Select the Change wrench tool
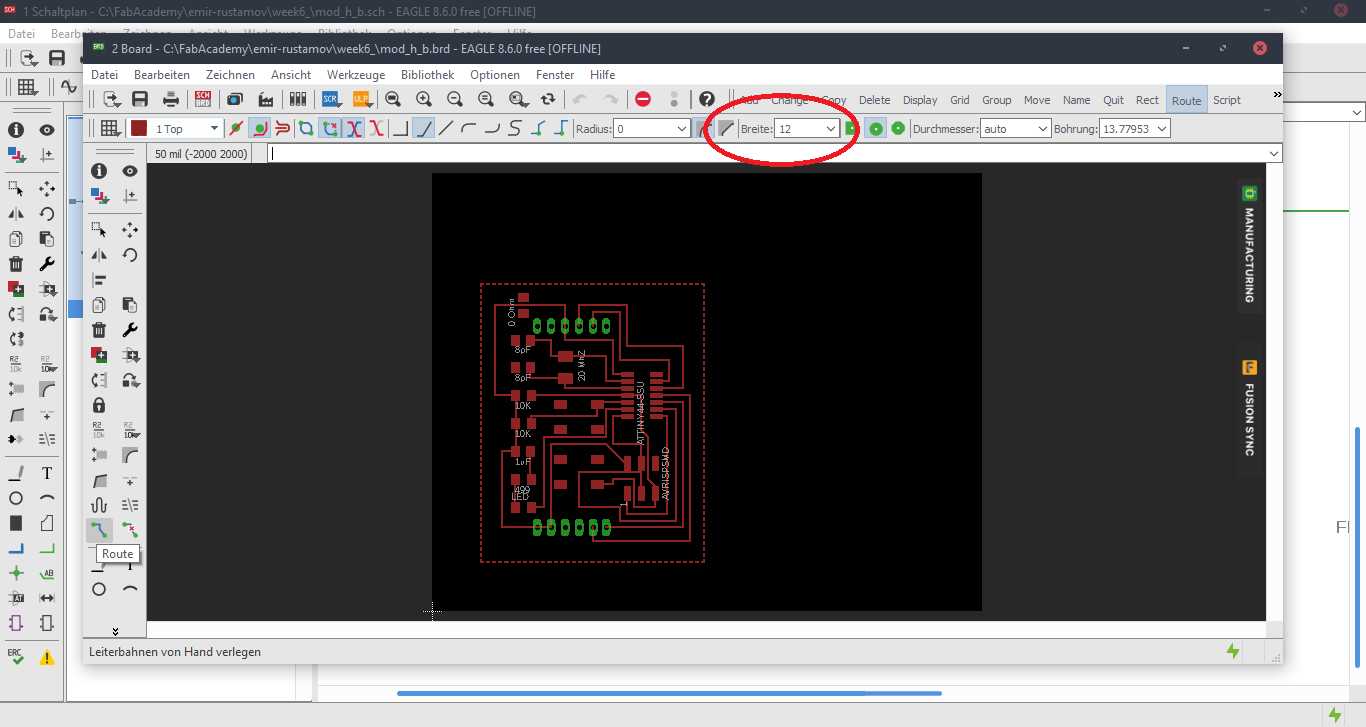This screenshot has width=1366, height=727. (130, 330)
